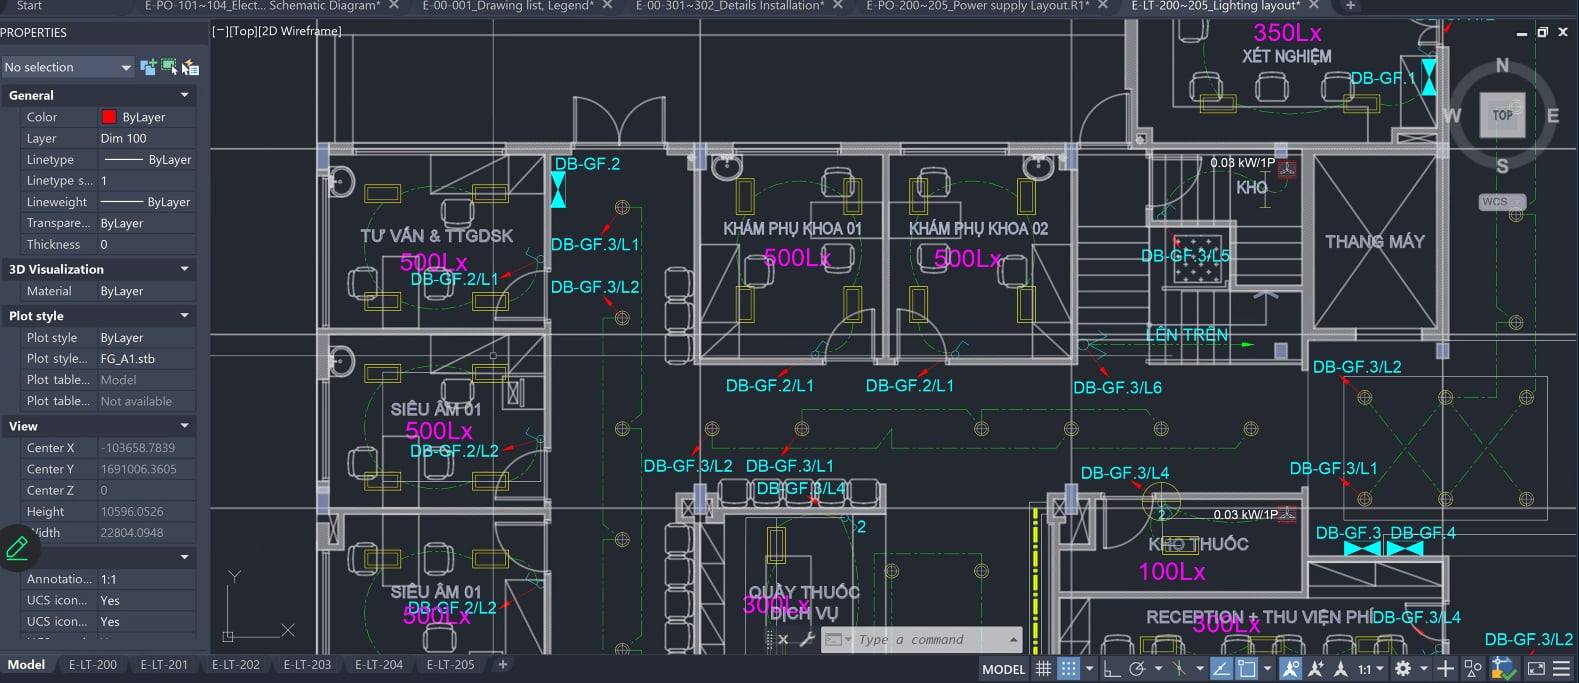The height and width of the screenshot is (683, 1579).
Task: Open snap mode settings dropdown arrow
Action: [1089, 669]
